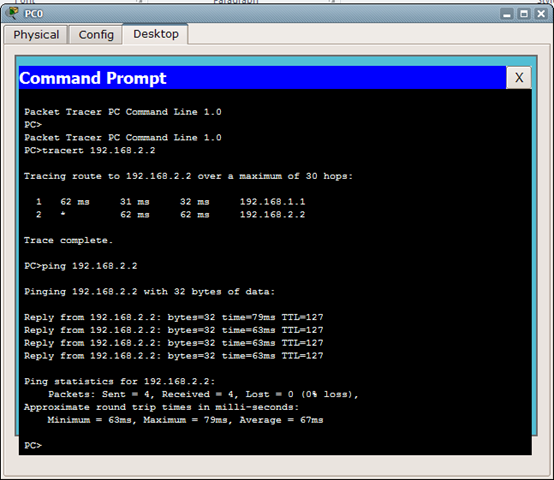This screenshot has width=554, height=480.
Task: Click the tracert 192.168.2.2 command line
Action: tap(90, 150)
